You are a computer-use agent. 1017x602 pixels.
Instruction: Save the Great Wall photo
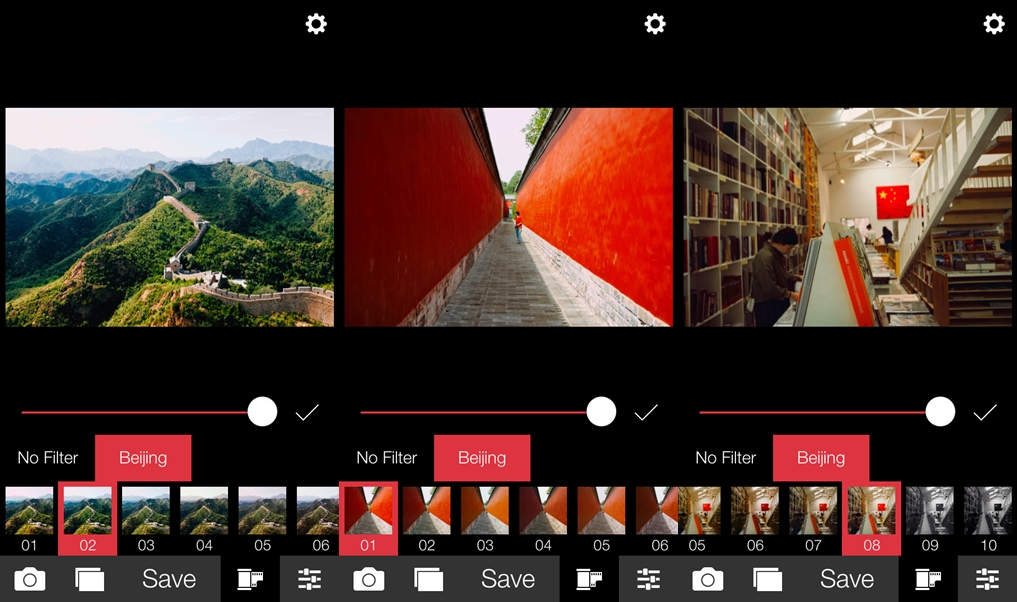(x=169, y=579)
